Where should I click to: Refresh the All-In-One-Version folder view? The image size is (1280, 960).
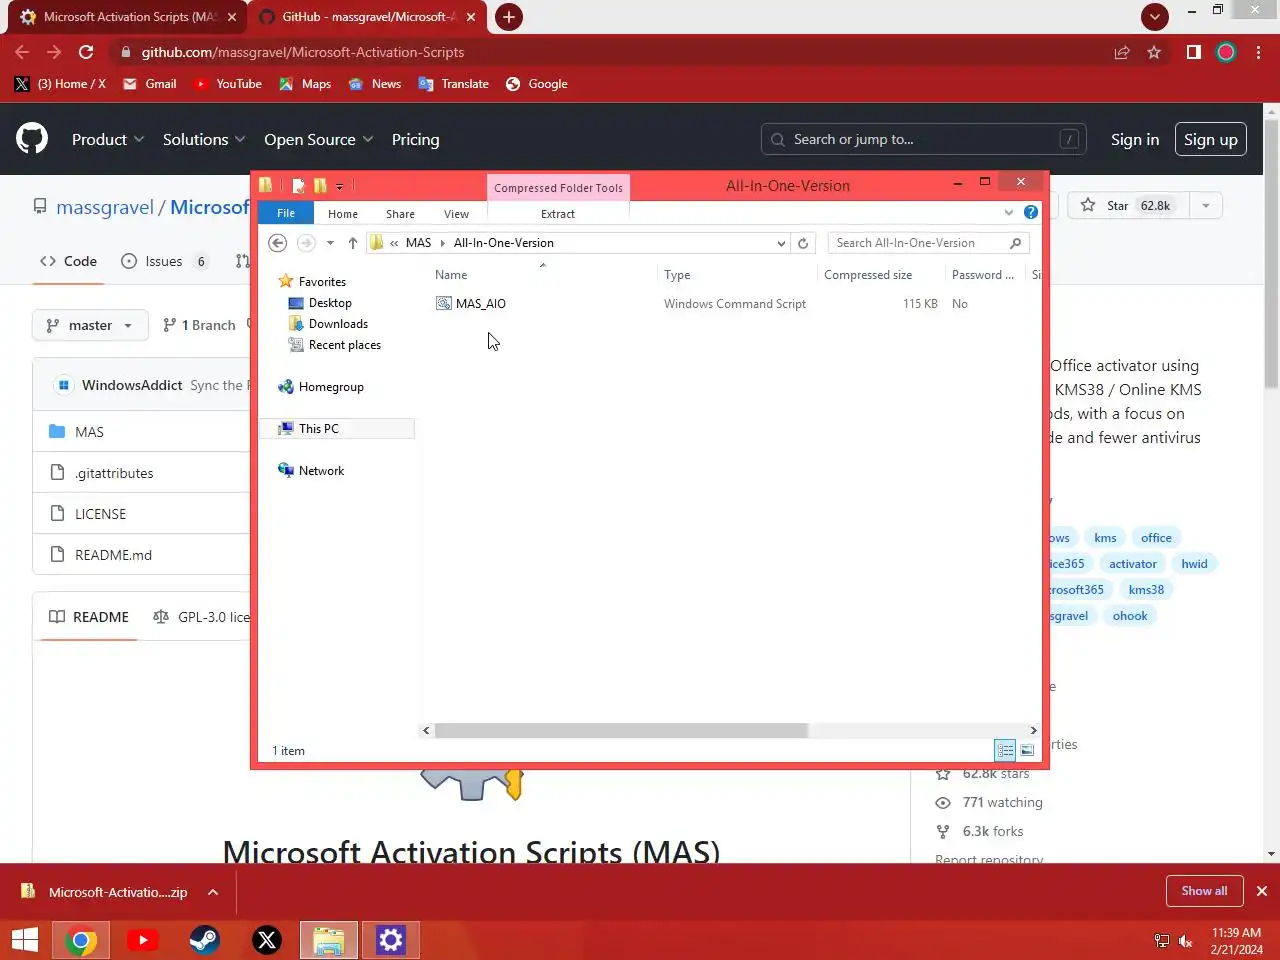click(x=802, y=243)
